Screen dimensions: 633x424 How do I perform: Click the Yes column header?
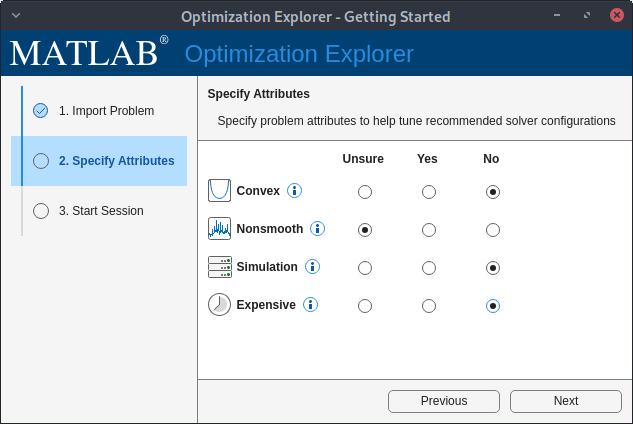click(x=427, y=159)
